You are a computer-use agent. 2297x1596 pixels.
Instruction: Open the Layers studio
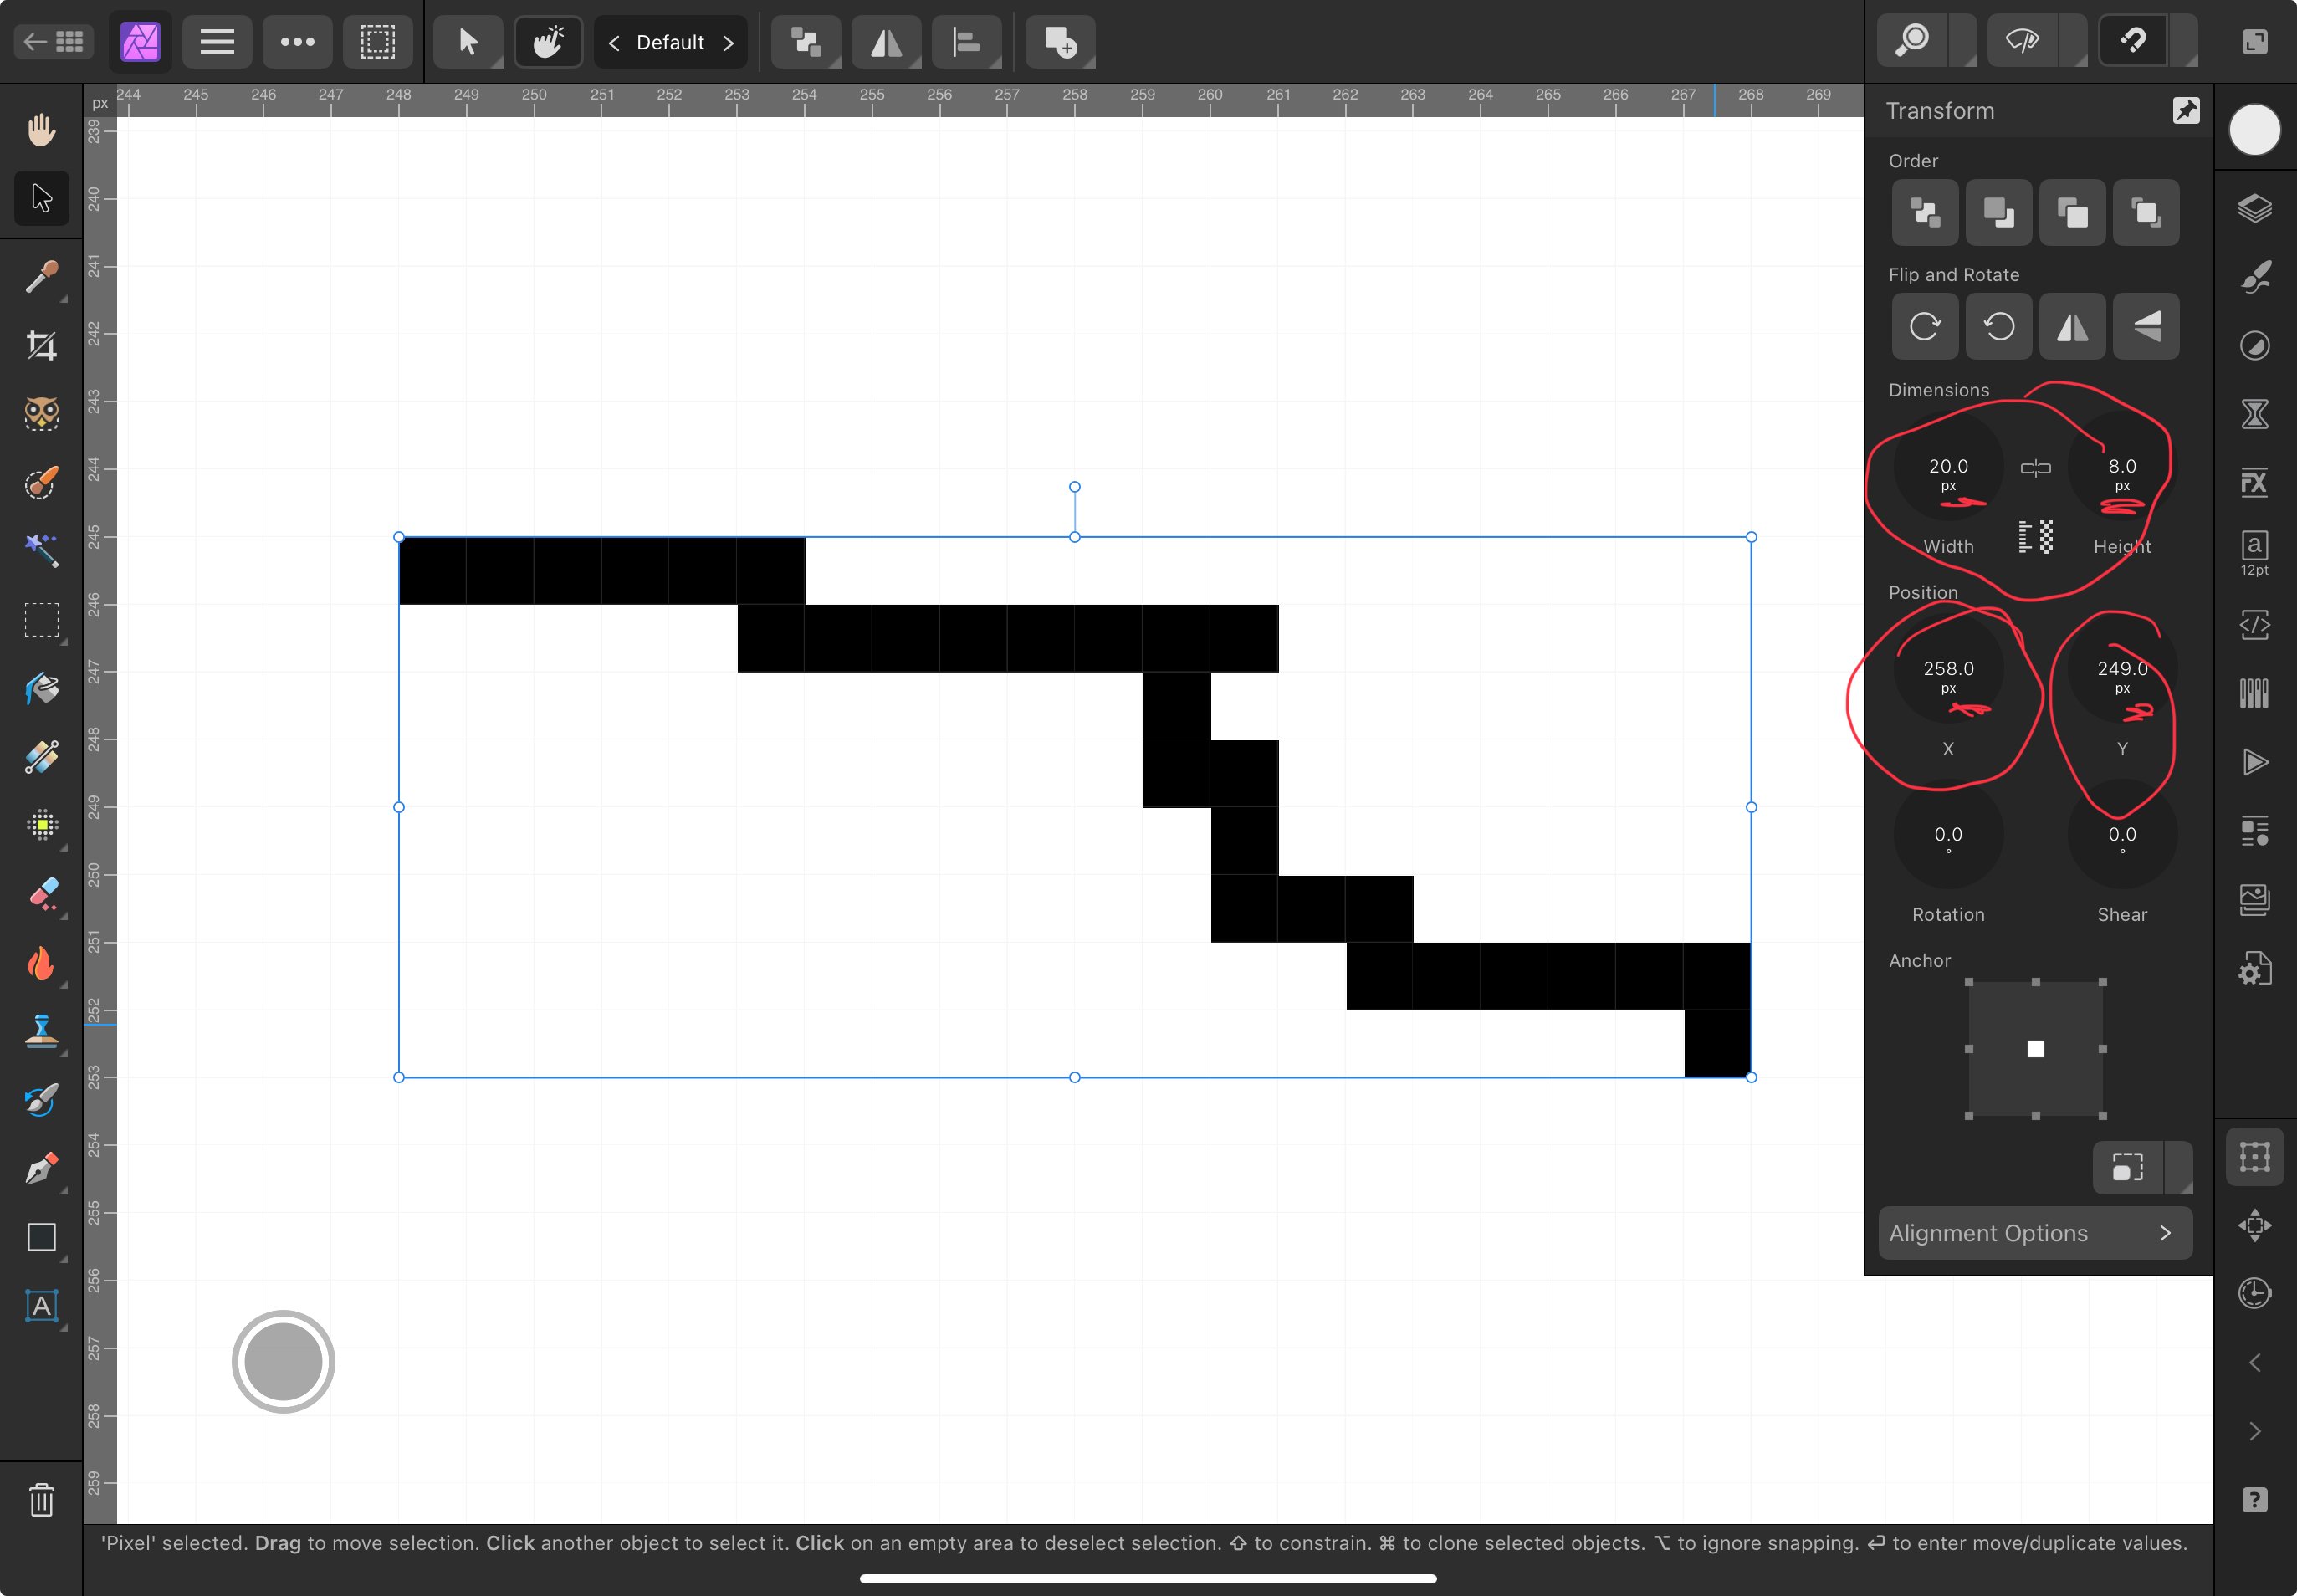2254,208
